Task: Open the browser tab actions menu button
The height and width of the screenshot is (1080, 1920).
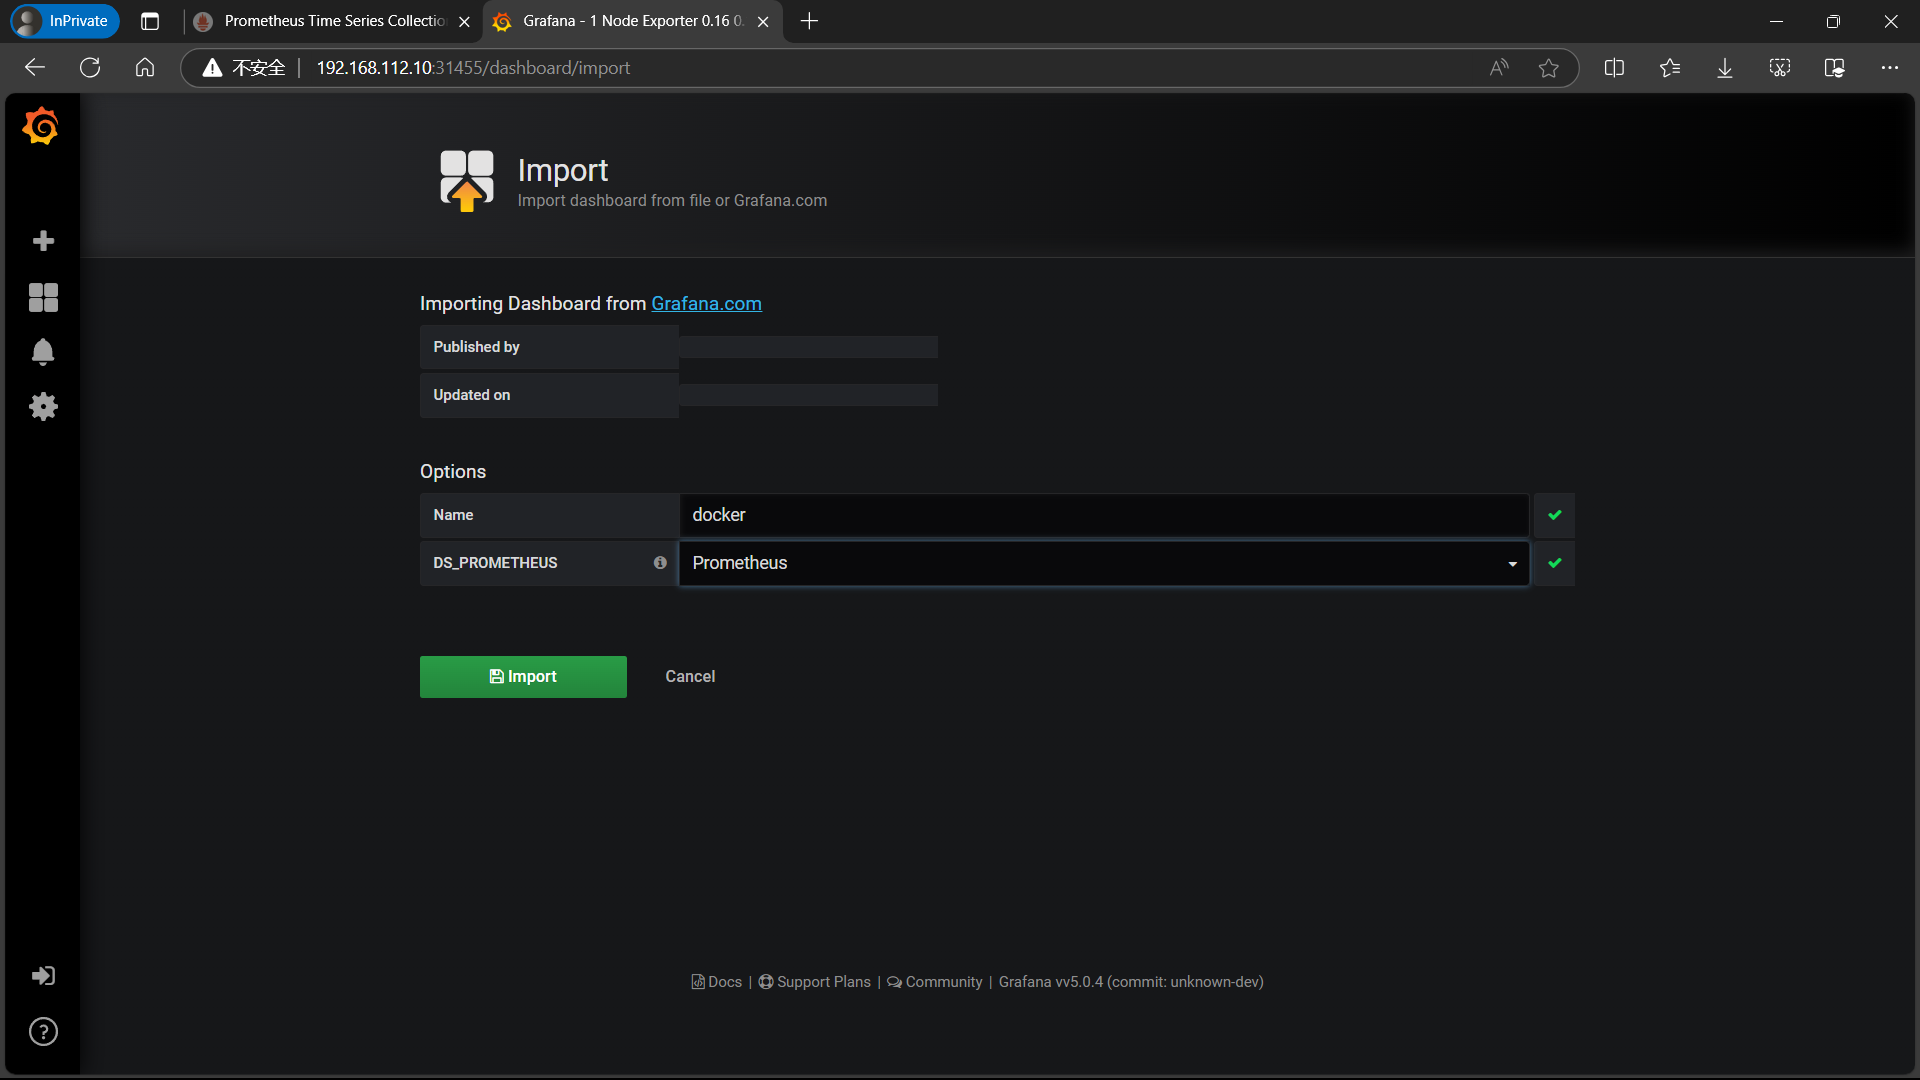Action: tap(150, 21)
